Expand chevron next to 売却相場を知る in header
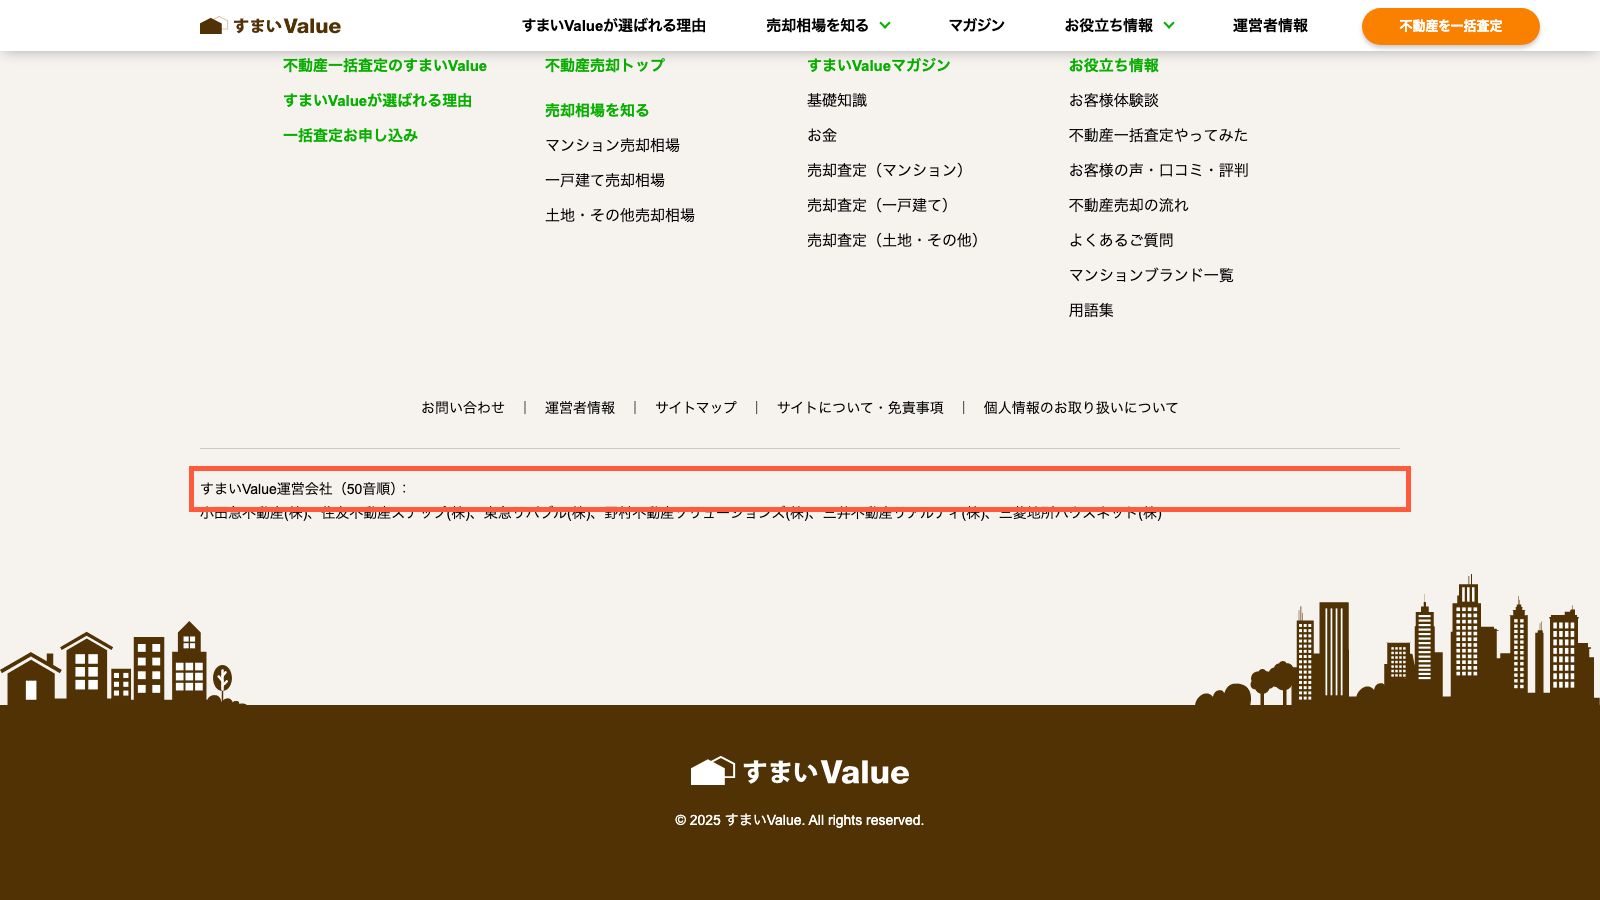The image size is (1600, 900). pos(885,26)
